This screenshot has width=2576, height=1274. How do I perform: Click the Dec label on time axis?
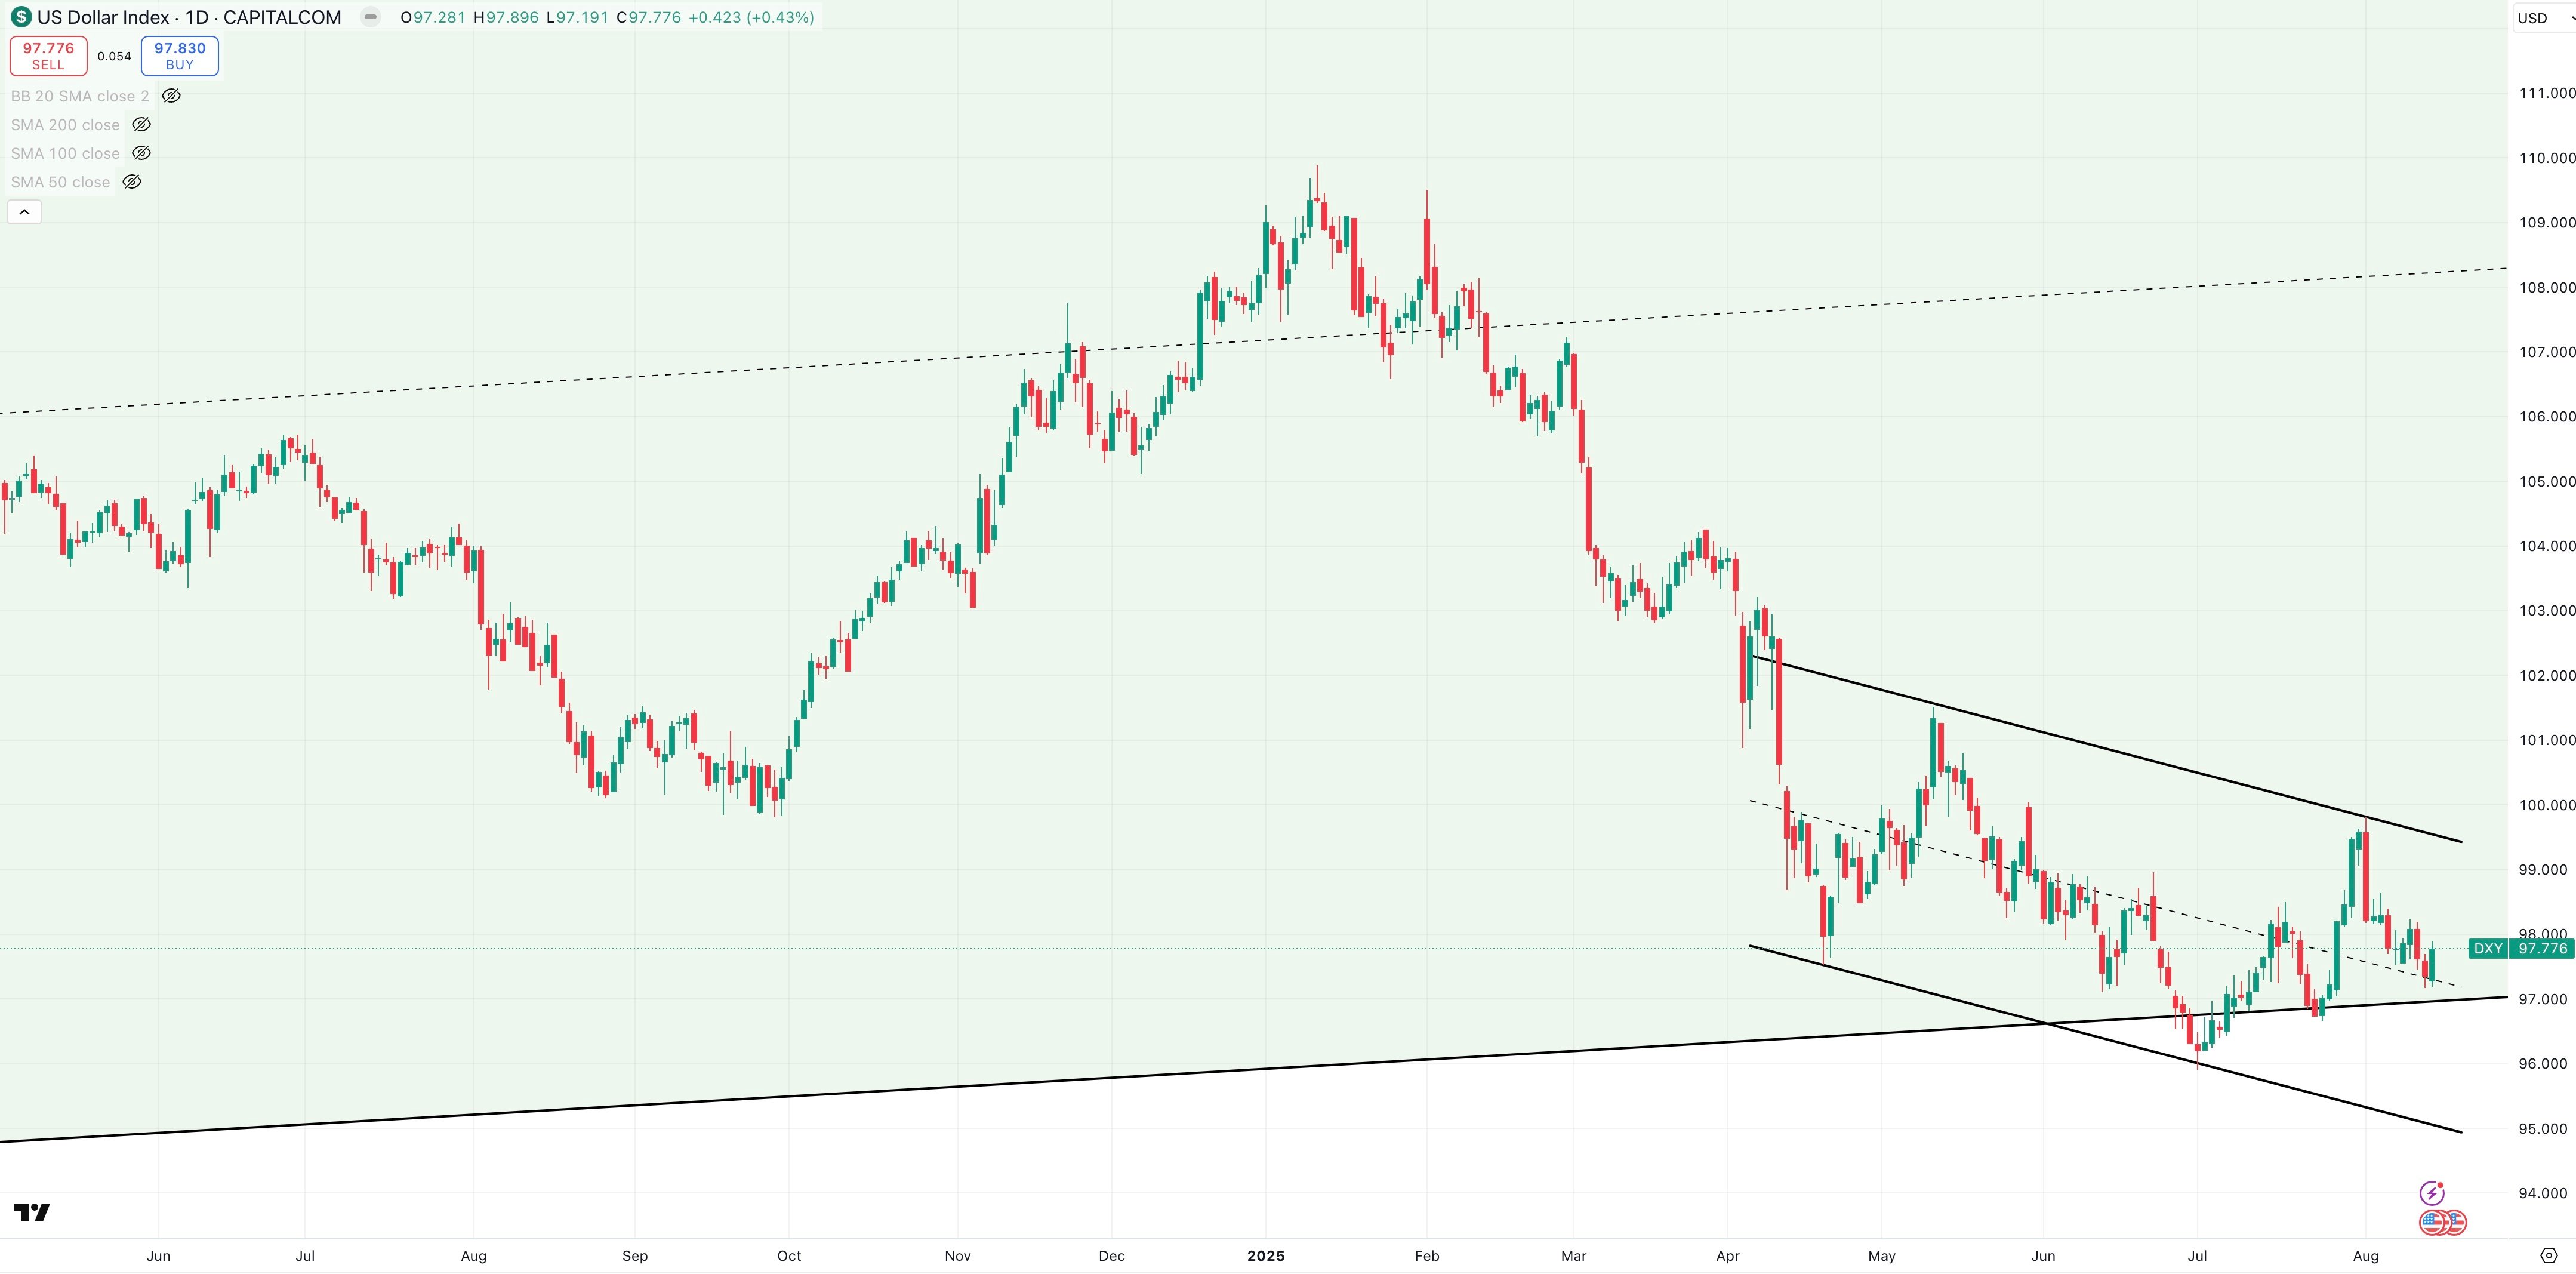click(x=1112, y=1256)
